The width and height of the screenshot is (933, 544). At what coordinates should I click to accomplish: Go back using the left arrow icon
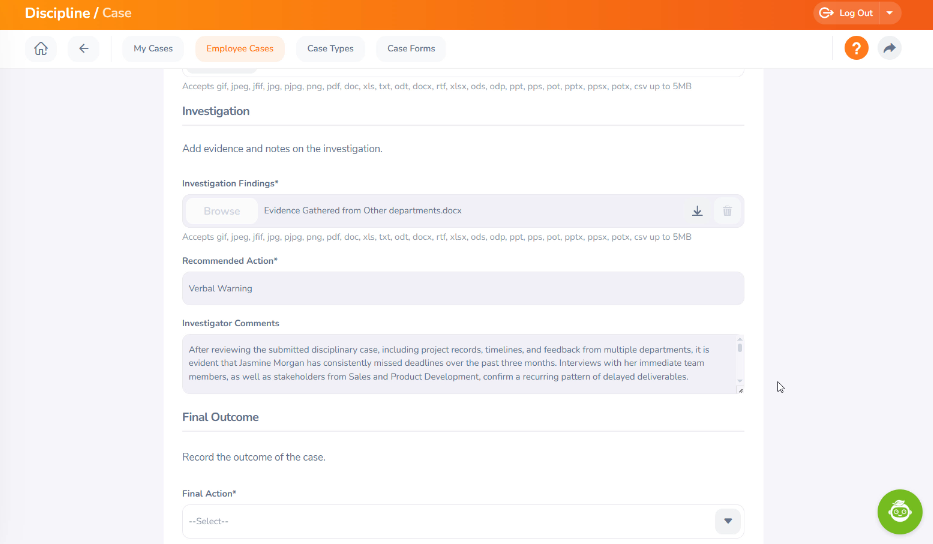click(84, 48)
